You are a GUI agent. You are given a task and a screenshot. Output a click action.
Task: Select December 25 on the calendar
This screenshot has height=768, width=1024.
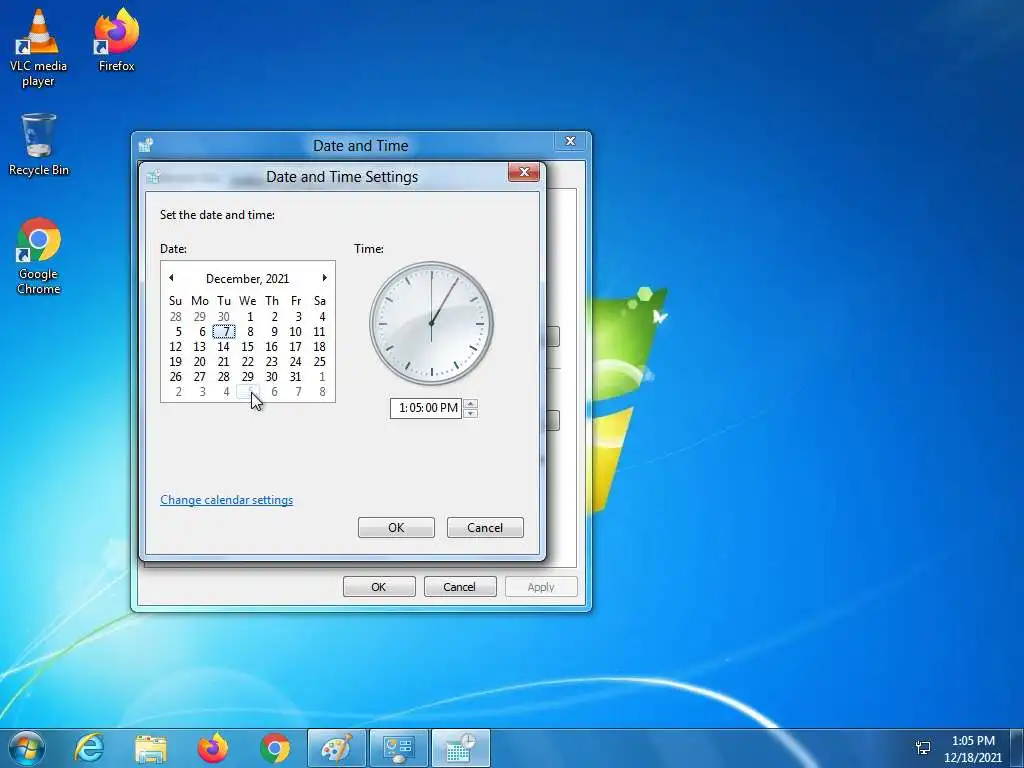pos(319,362)
